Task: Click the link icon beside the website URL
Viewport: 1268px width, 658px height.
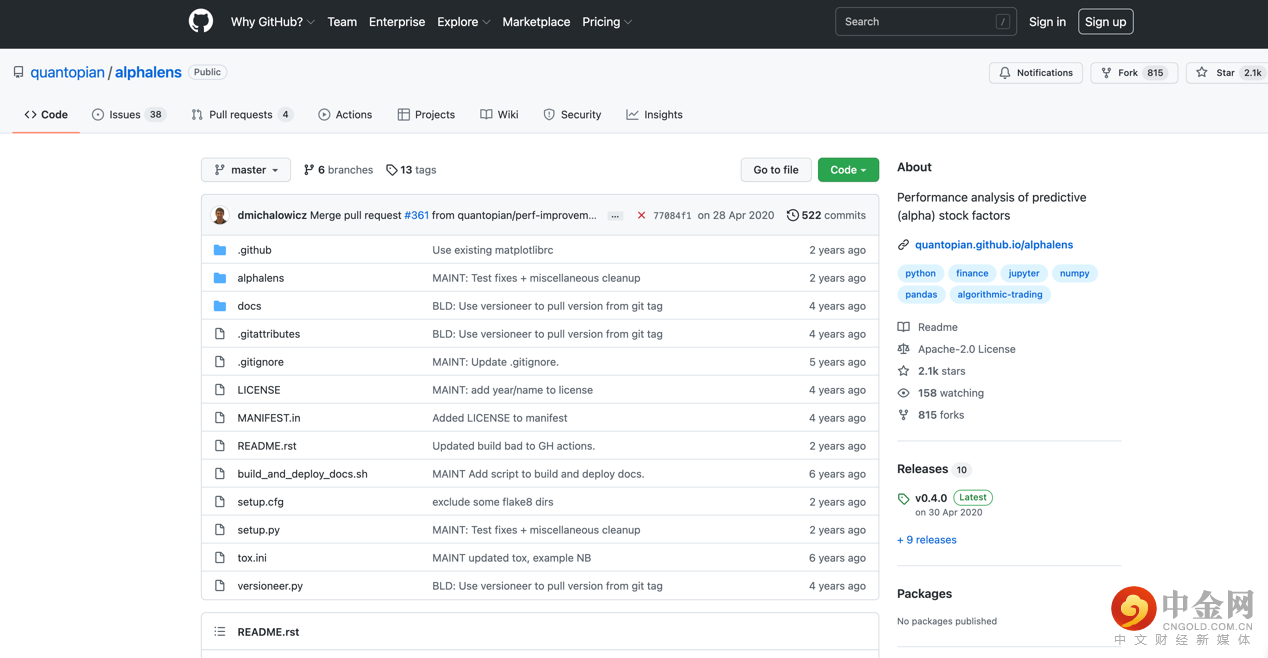Action: (x=903, y=245)
